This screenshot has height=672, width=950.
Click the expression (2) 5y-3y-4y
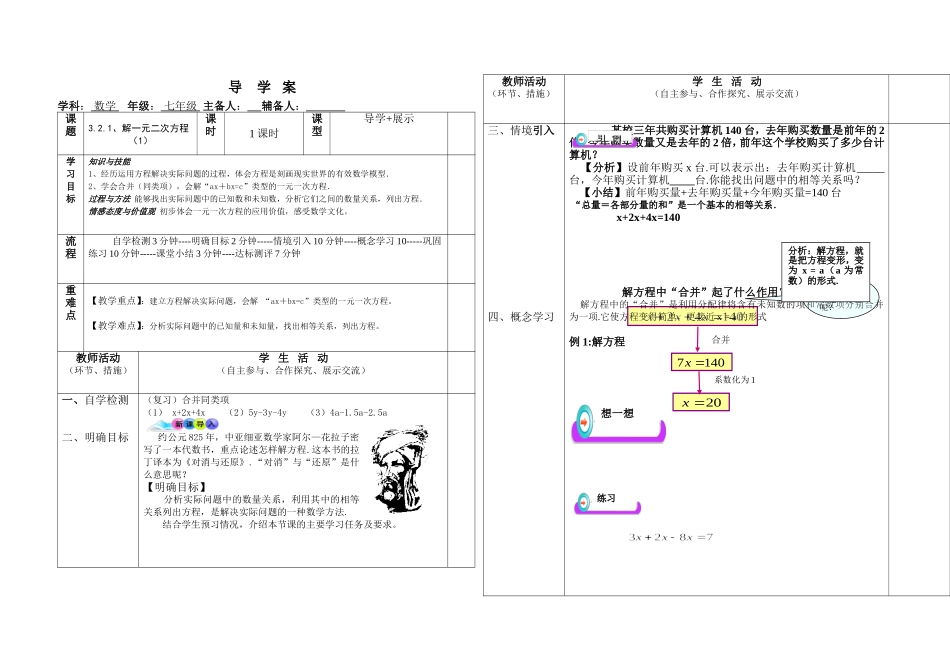257,413
